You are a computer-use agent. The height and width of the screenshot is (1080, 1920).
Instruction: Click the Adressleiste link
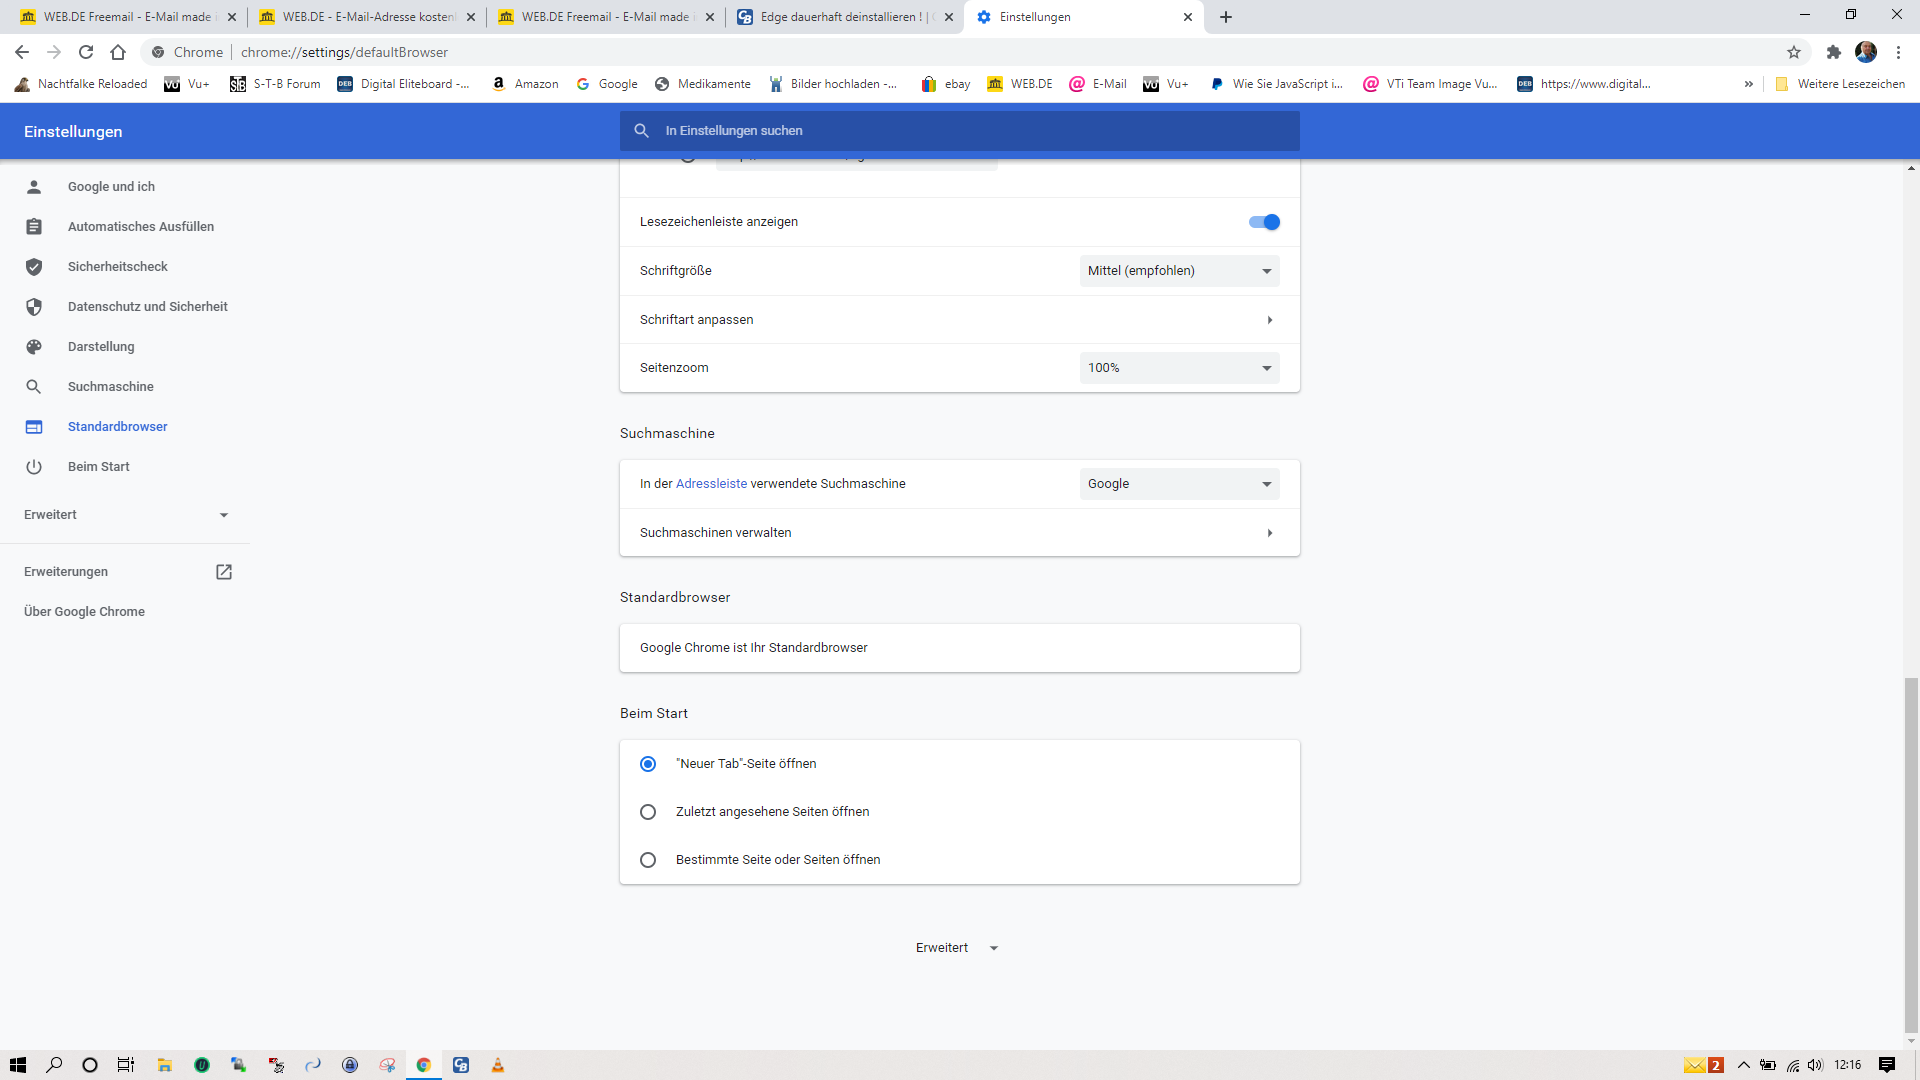point(711,483)
